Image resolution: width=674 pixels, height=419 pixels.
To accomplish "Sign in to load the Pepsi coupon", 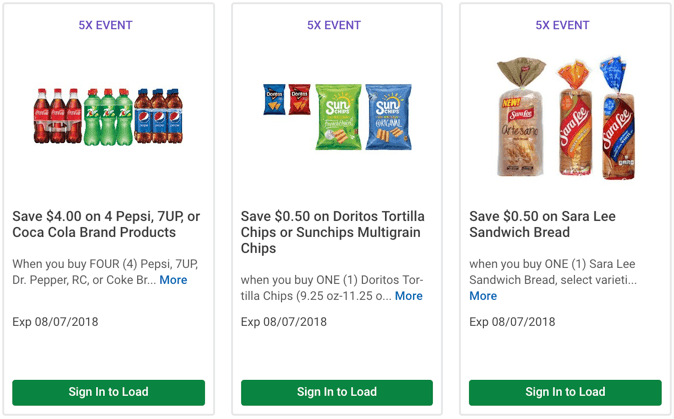I will coord(108,392).
